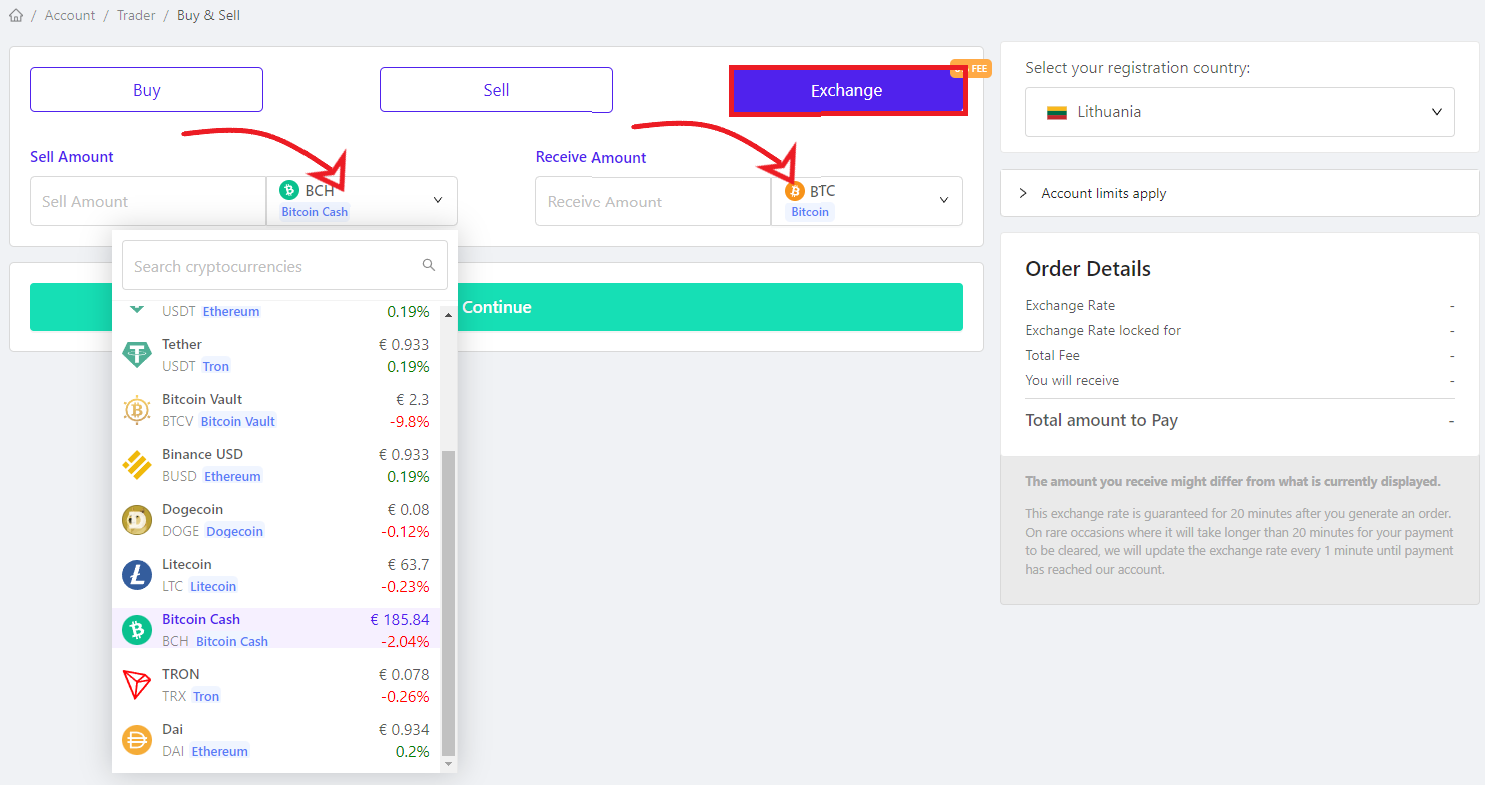Viewport: 1485px width, 785px height.
Task: Expand the Account limits apply section
Action: click(1240, 193)
